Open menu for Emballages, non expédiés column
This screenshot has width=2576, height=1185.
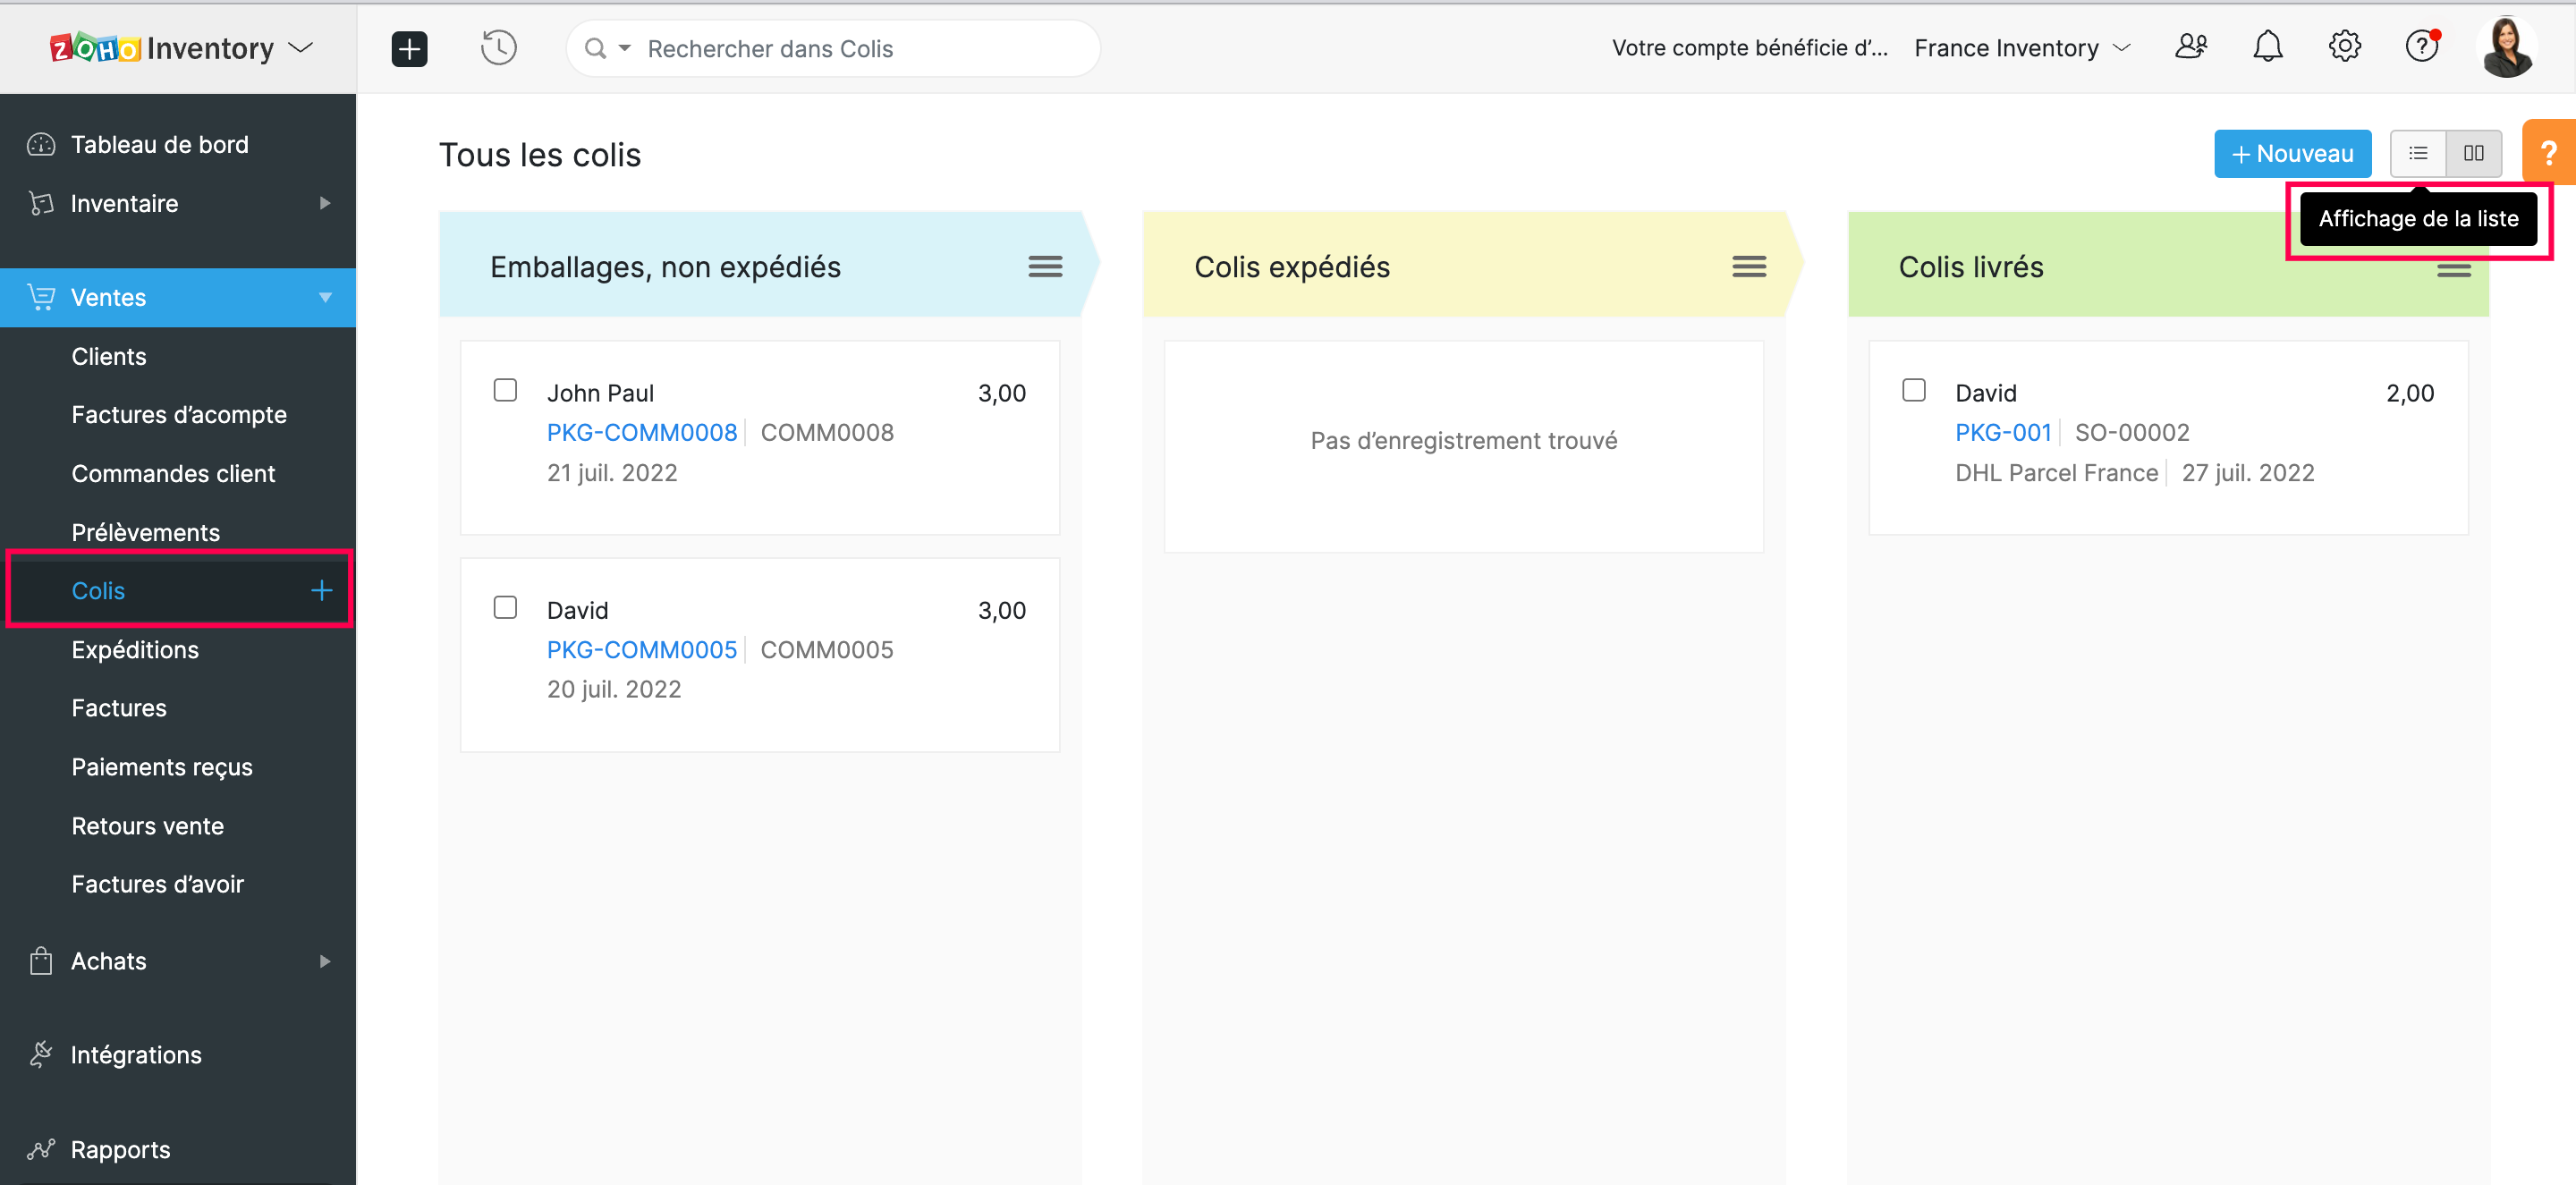pos(1045,267)
